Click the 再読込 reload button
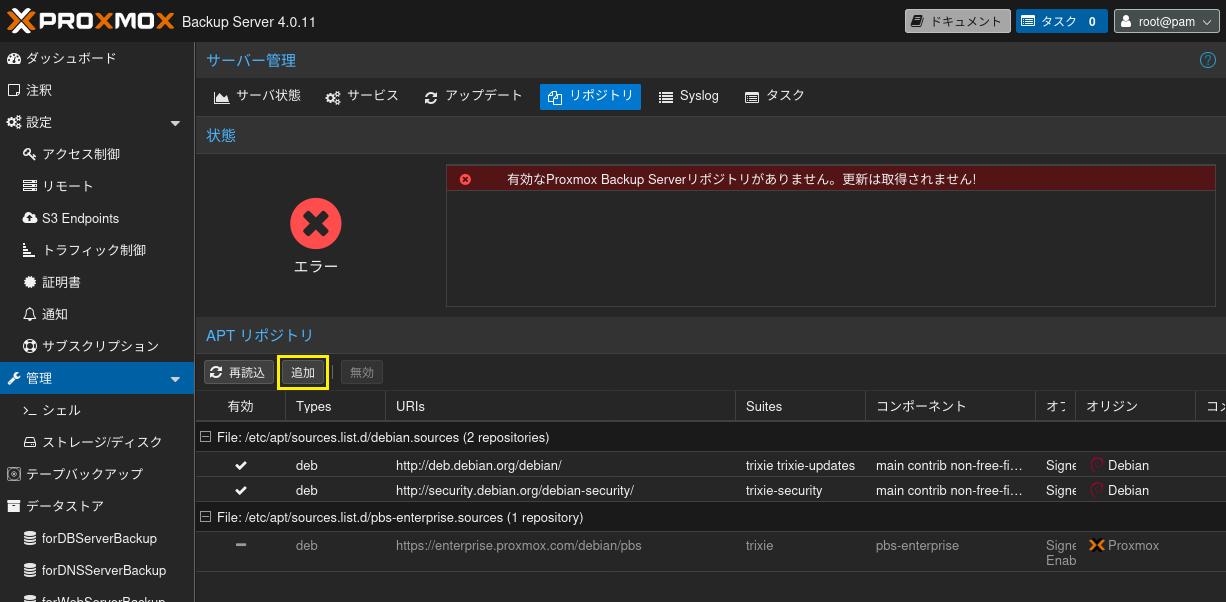 [x=238, y=372]
